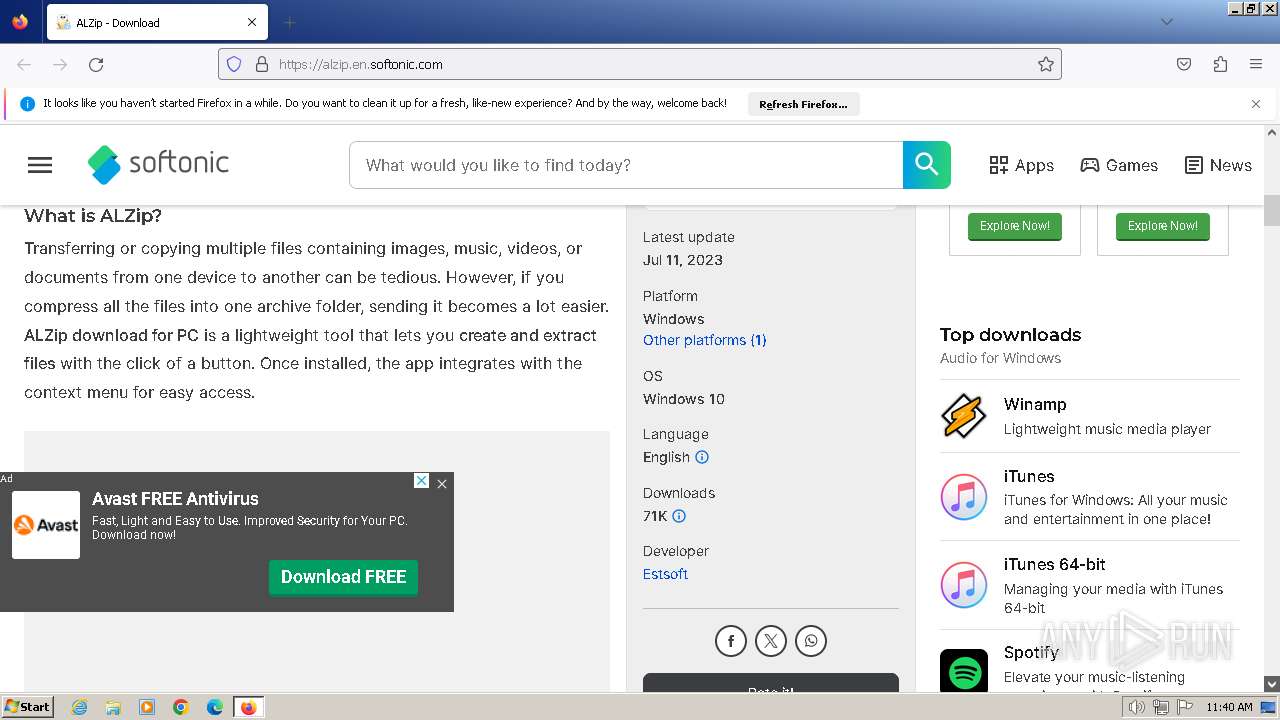Click the Softonic logo

click(158, 164)
